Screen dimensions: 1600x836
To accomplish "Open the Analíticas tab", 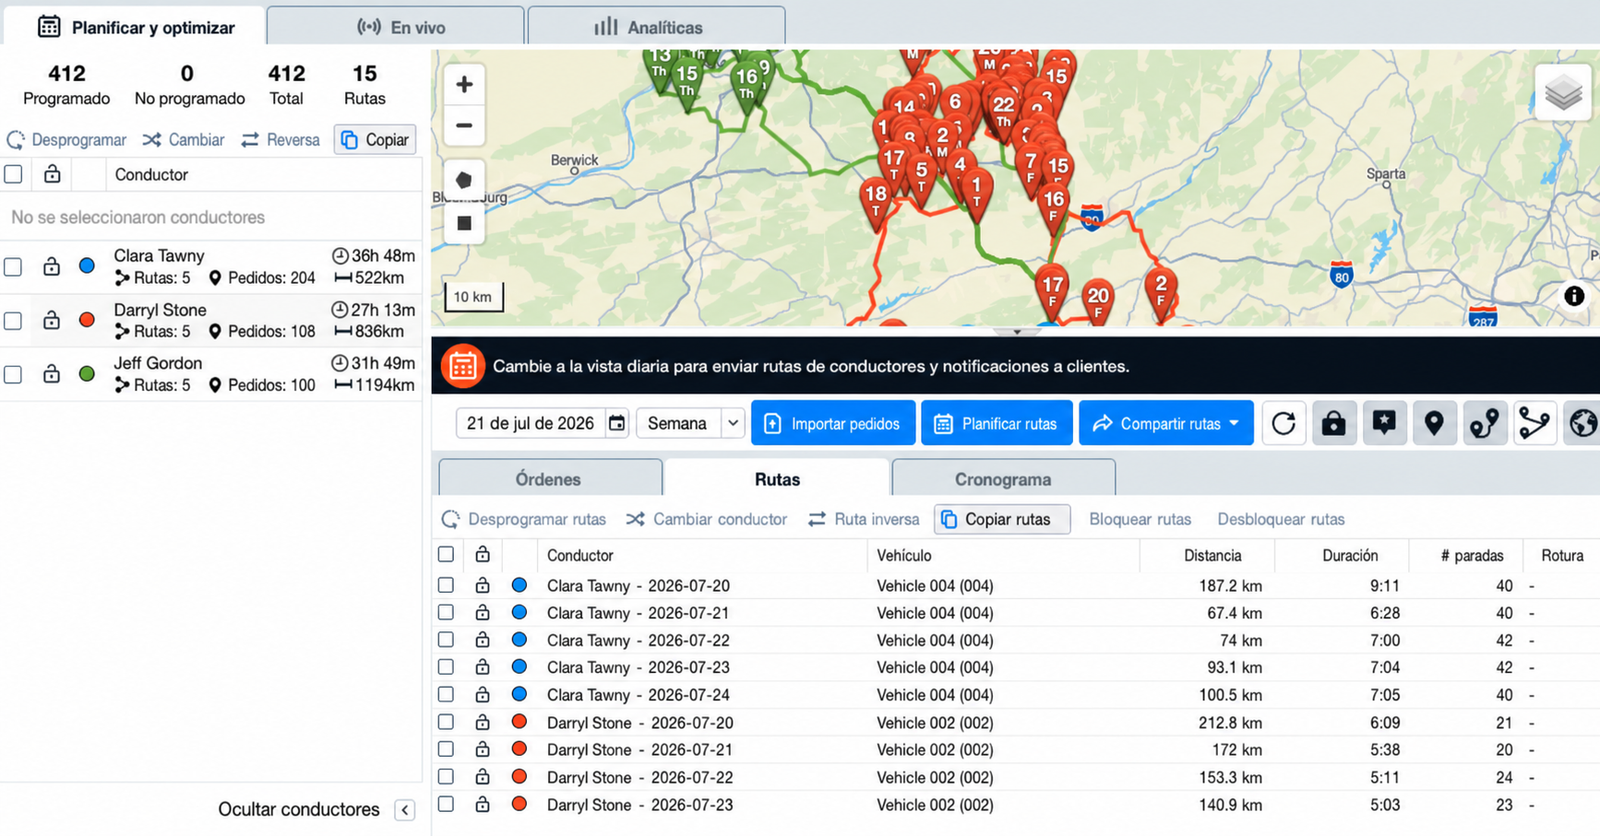I will tap(656, 27).
